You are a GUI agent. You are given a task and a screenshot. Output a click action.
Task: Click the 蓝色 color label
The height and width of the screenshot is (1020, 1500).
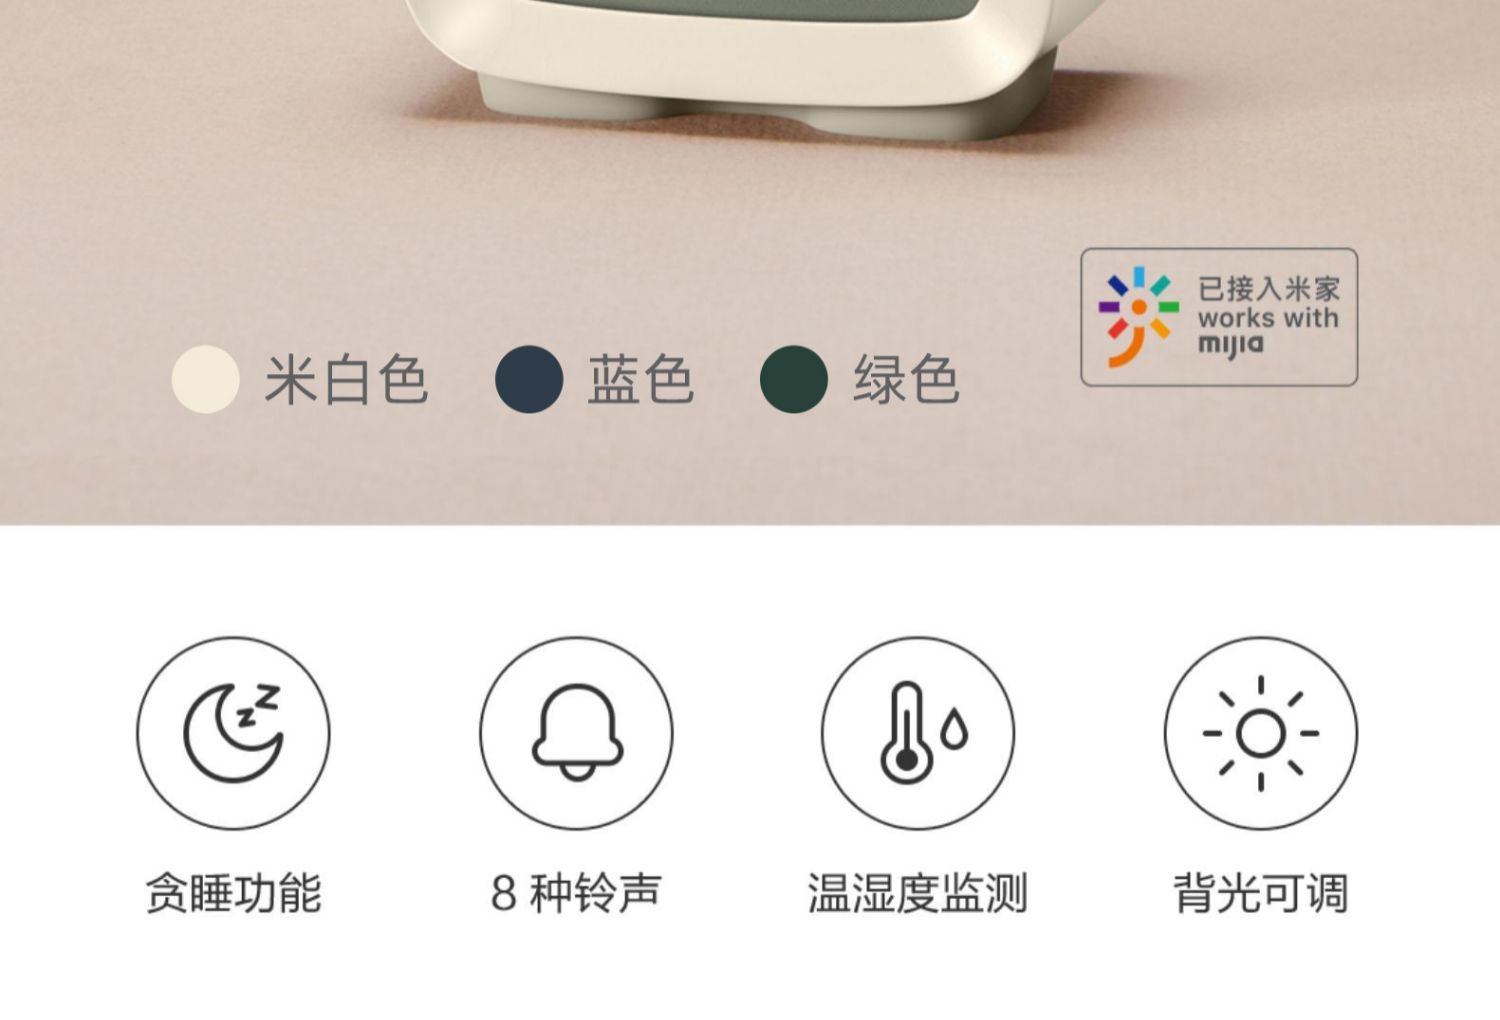click(640, 380)
